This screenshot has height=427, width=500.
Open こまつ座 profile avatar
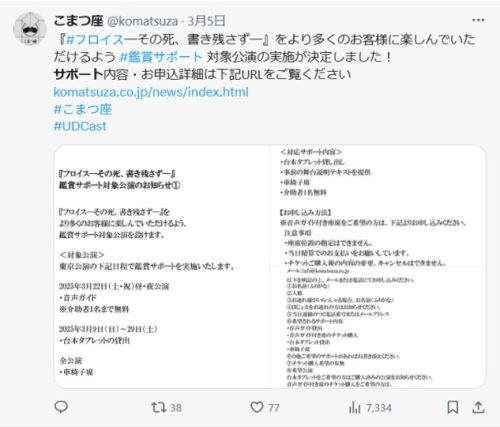pyautogui.click(x=30, y=29)
